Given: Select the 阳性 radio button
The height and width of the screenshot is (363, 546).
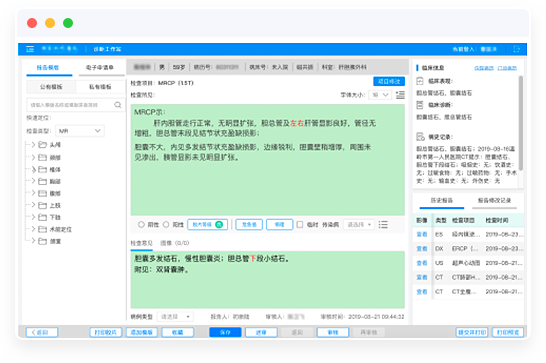Looking at the screenshot, I should (x=166, y=225).
